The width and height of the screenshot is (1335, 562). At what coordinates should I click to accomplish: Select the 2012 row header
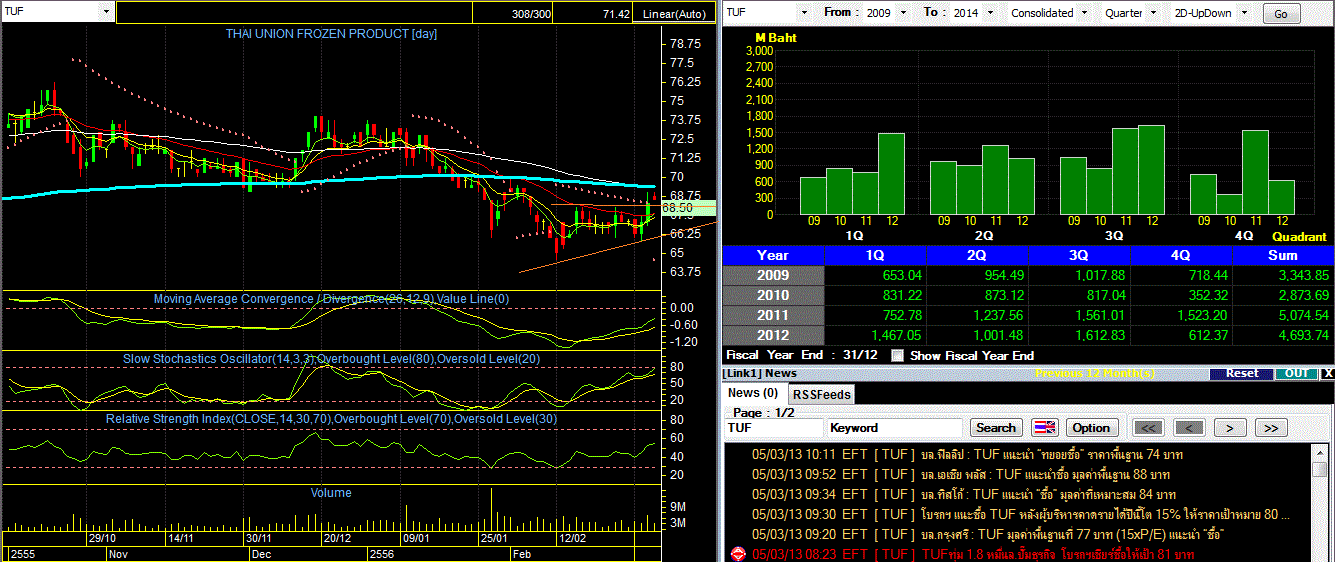click(x=772, y=335)
